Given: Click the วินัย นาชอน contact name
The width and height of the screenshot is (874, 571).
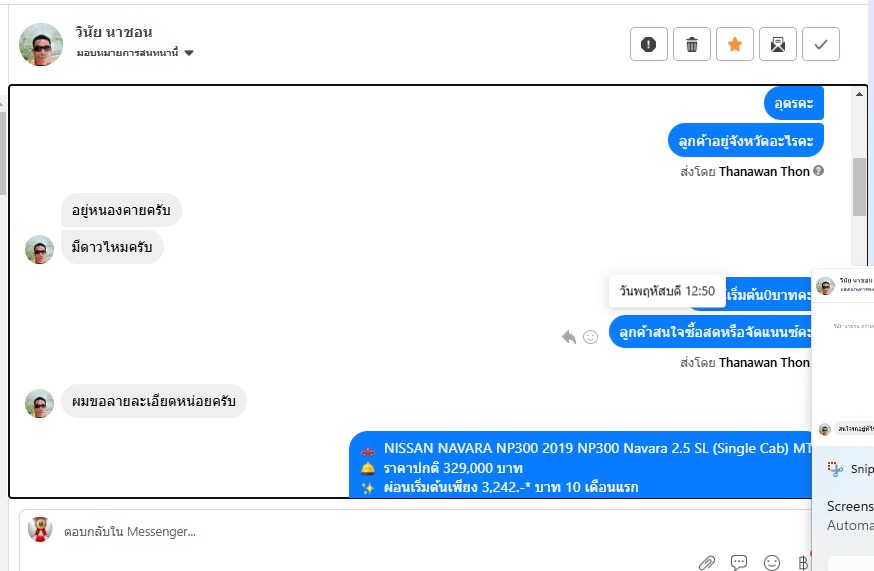Looking at the screenshot, I should coord(114,32).
